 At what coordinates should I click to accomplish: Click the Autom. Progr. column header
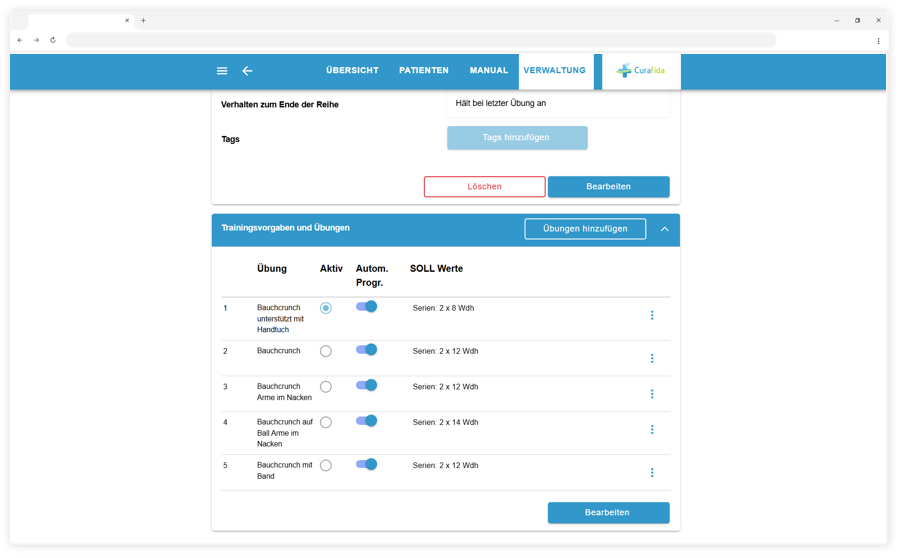click(372, 276)
